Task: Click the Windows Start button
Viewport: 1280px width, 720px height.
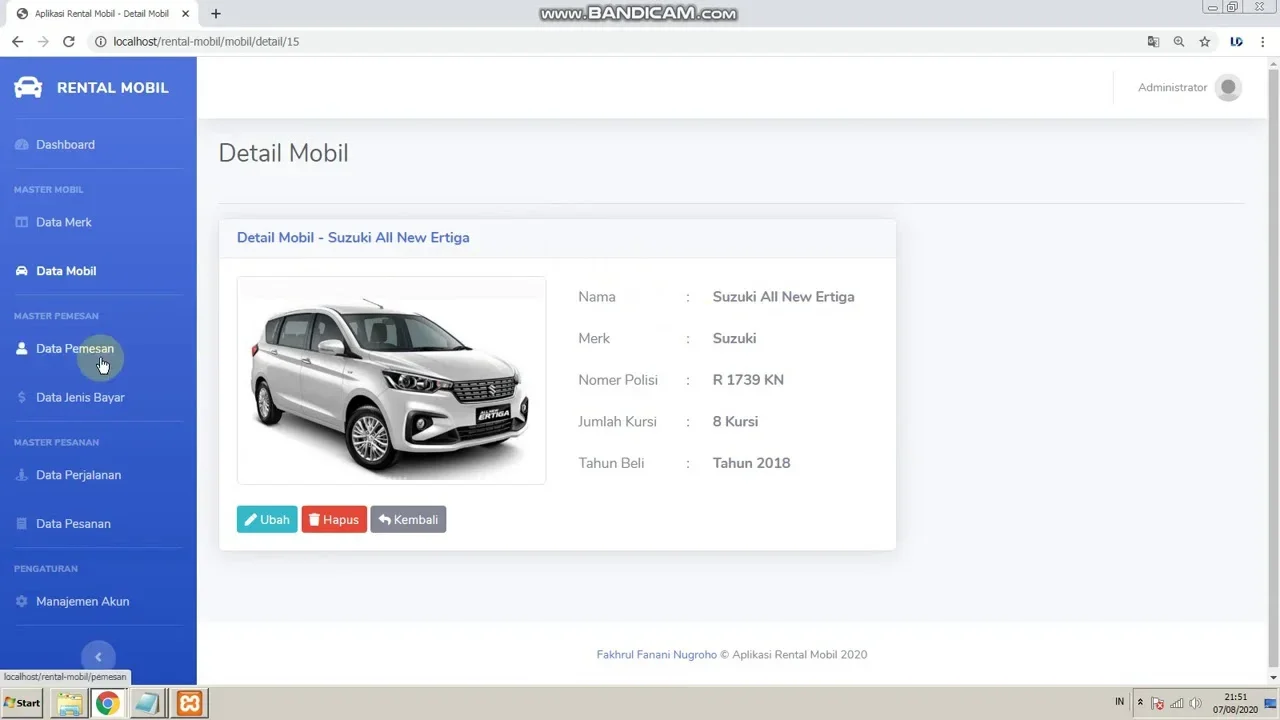Action: pyautogui.click(x=22, y=703)
